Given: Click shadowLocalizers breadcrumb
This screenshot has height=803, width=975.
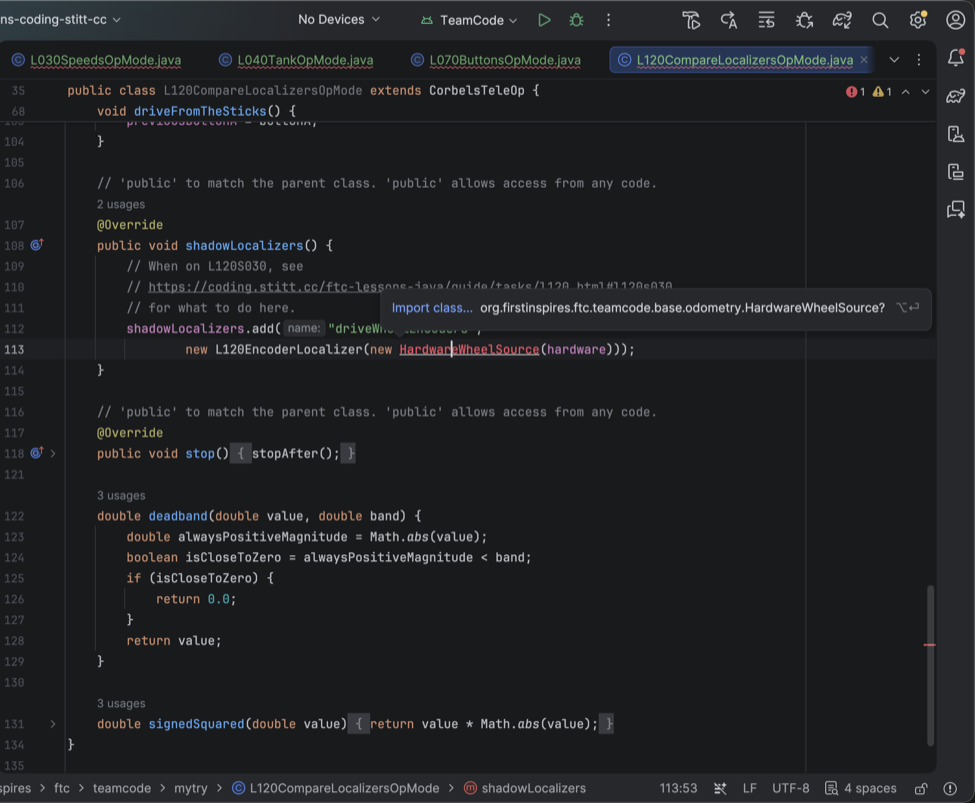Looking at the screenshot, I should (525, 788).
